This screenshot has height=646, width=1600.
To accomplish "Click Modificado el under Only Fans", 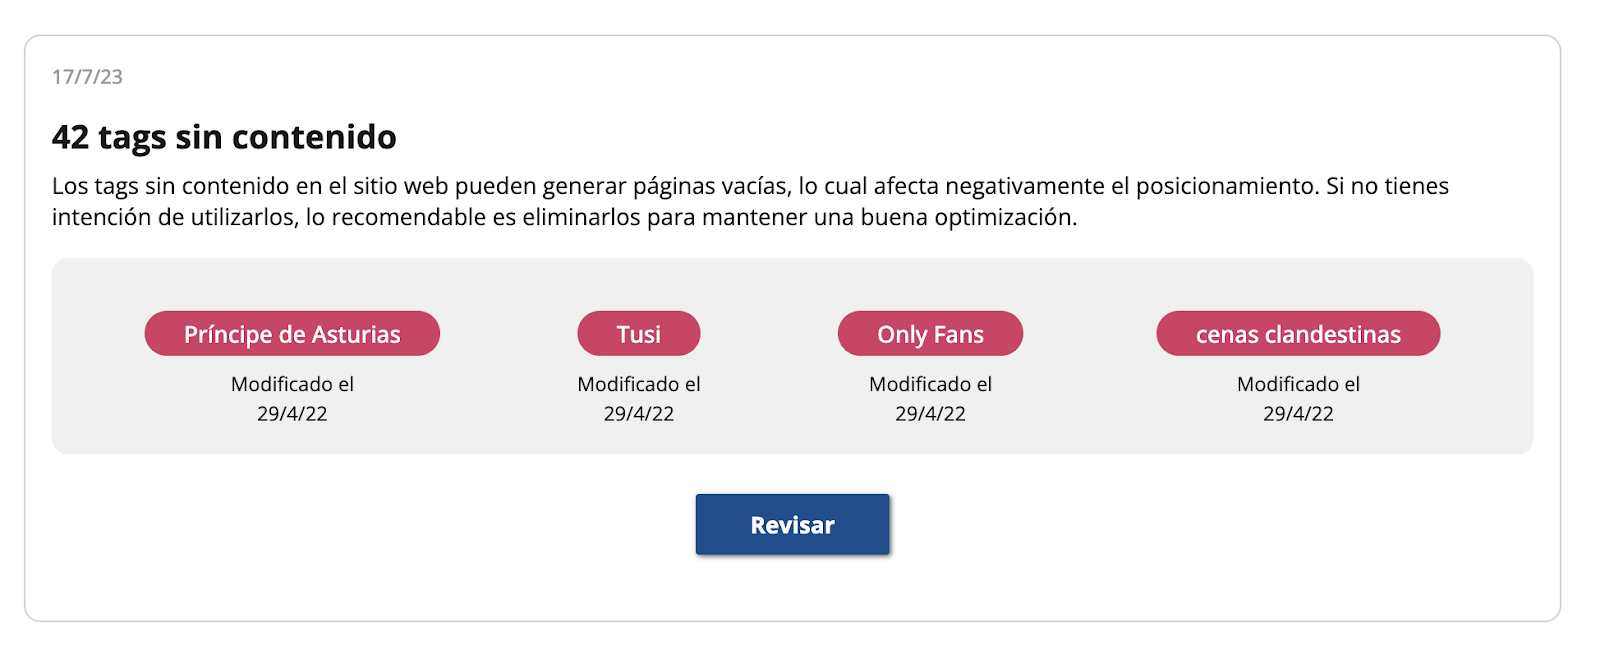I will coord(930,384).
